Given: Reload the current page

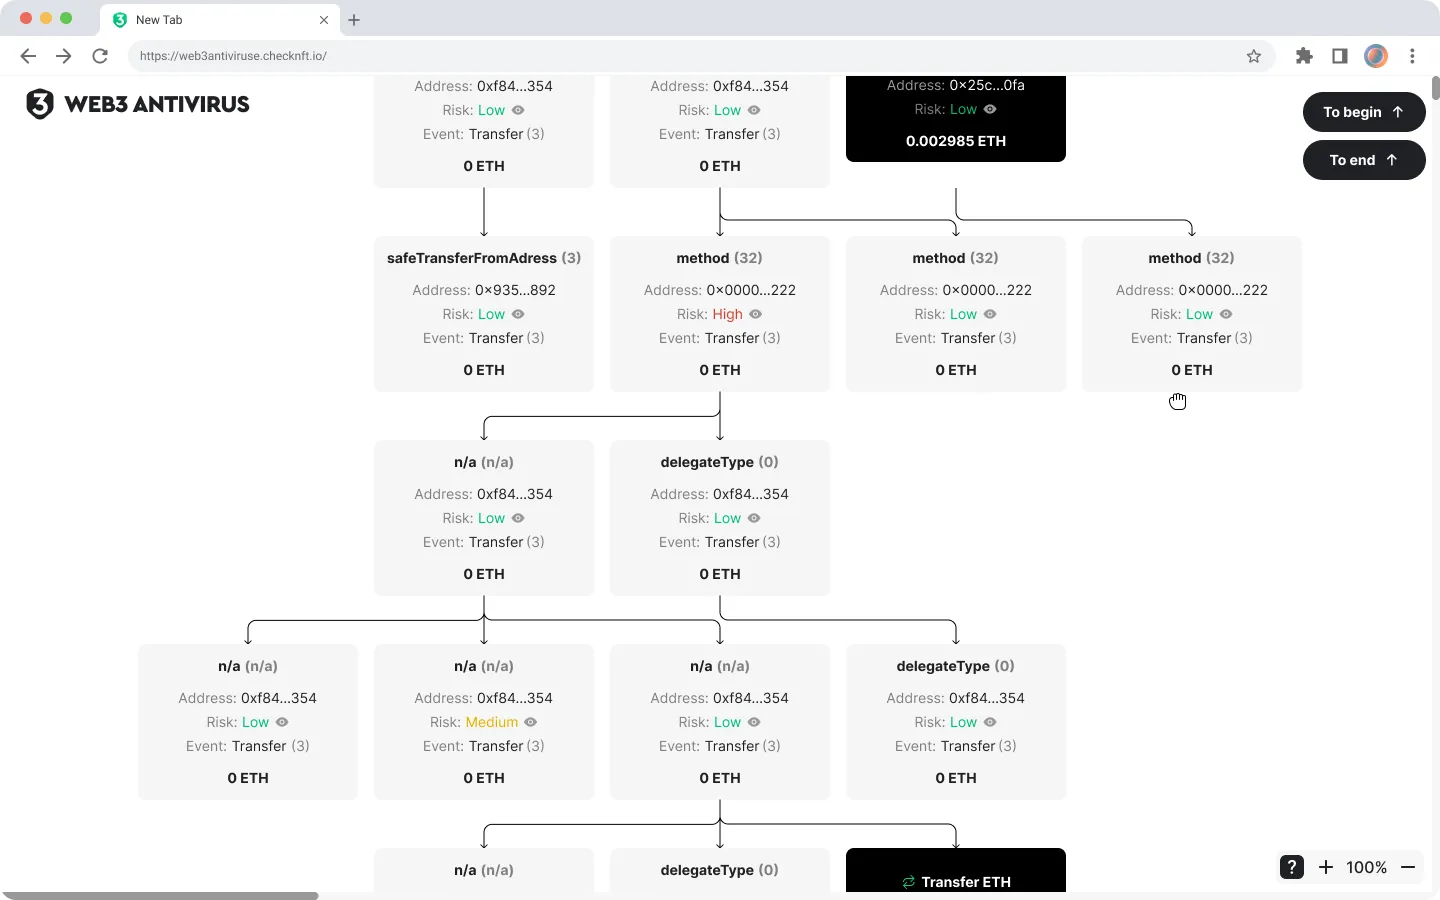Looking at the screenshot, I should [x=100, y=56].
